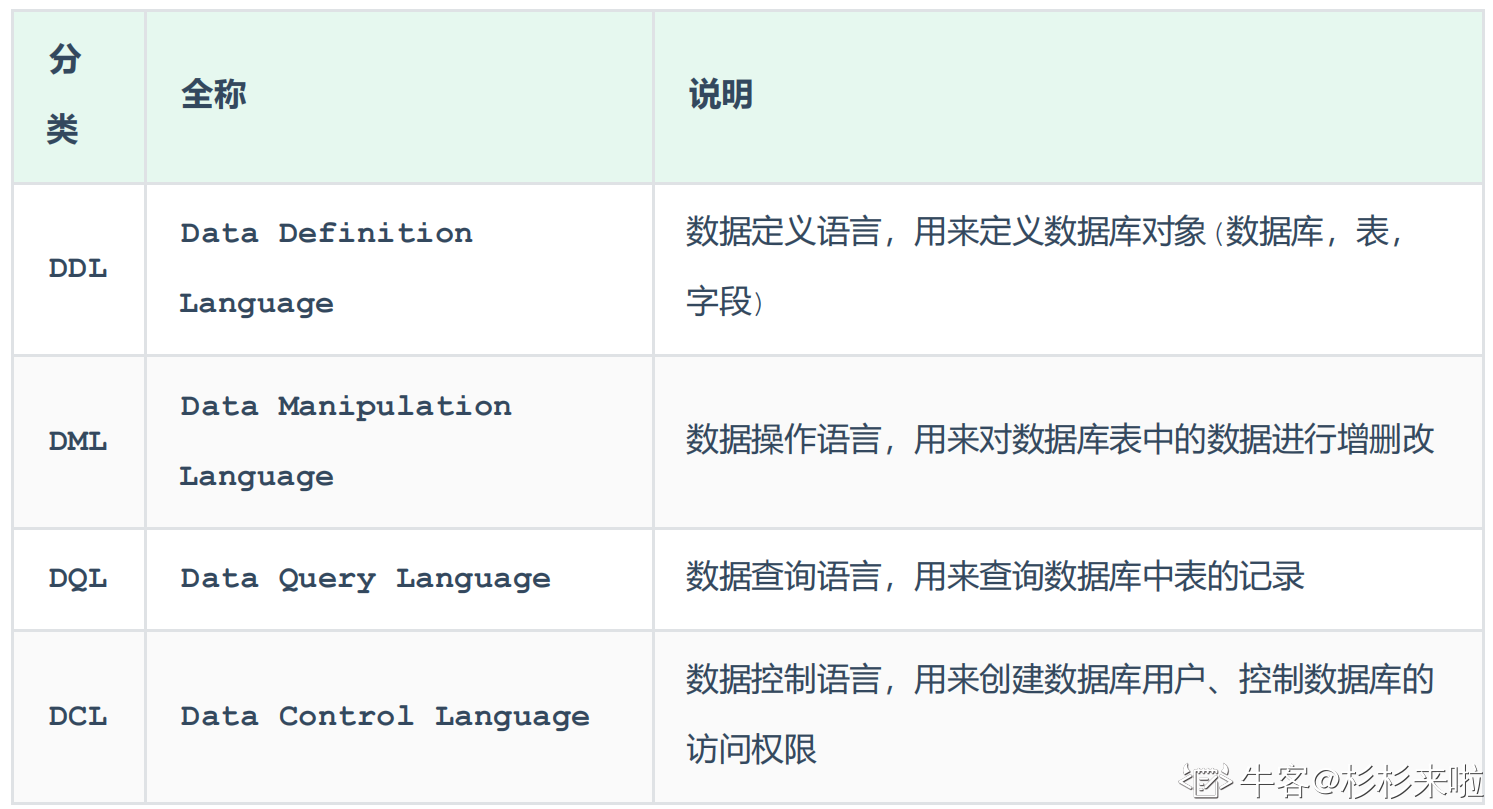
Task: Select the DCL cell
Action: [x=79, y=717]
